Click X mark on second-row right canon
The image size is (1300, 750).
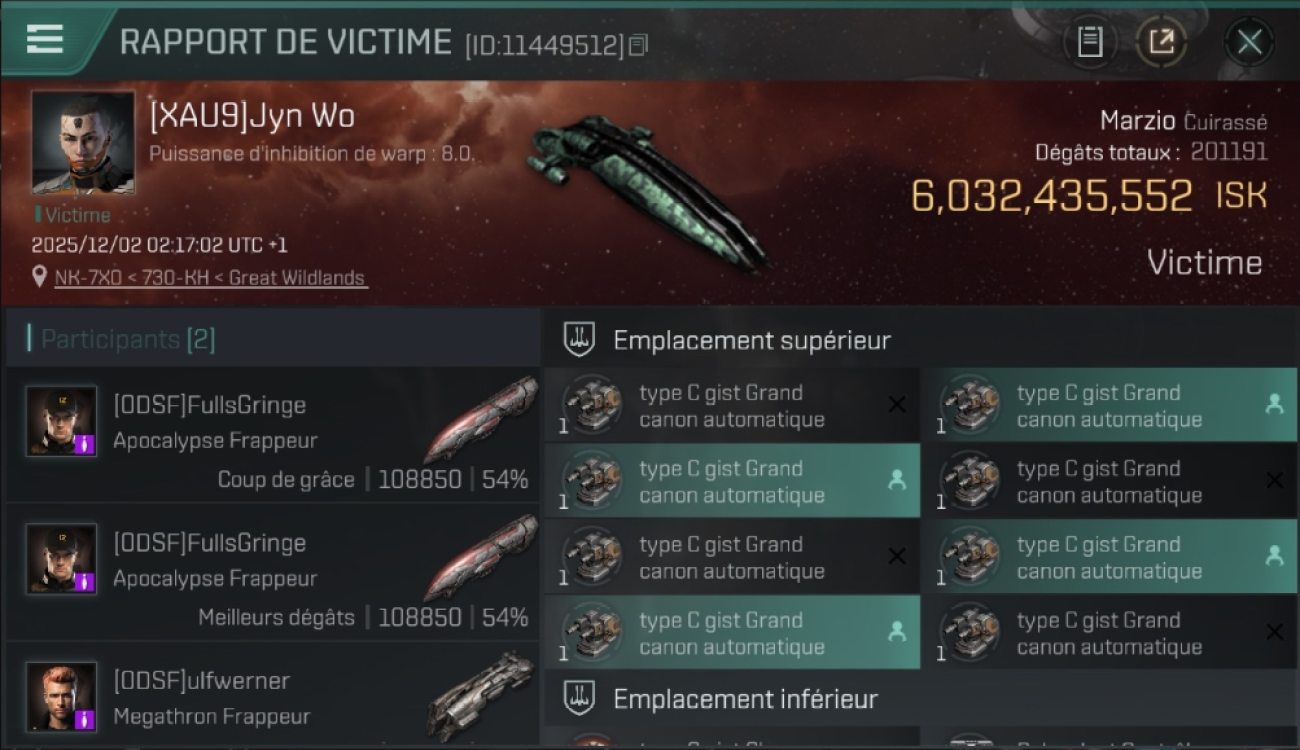pos(1274,480)
